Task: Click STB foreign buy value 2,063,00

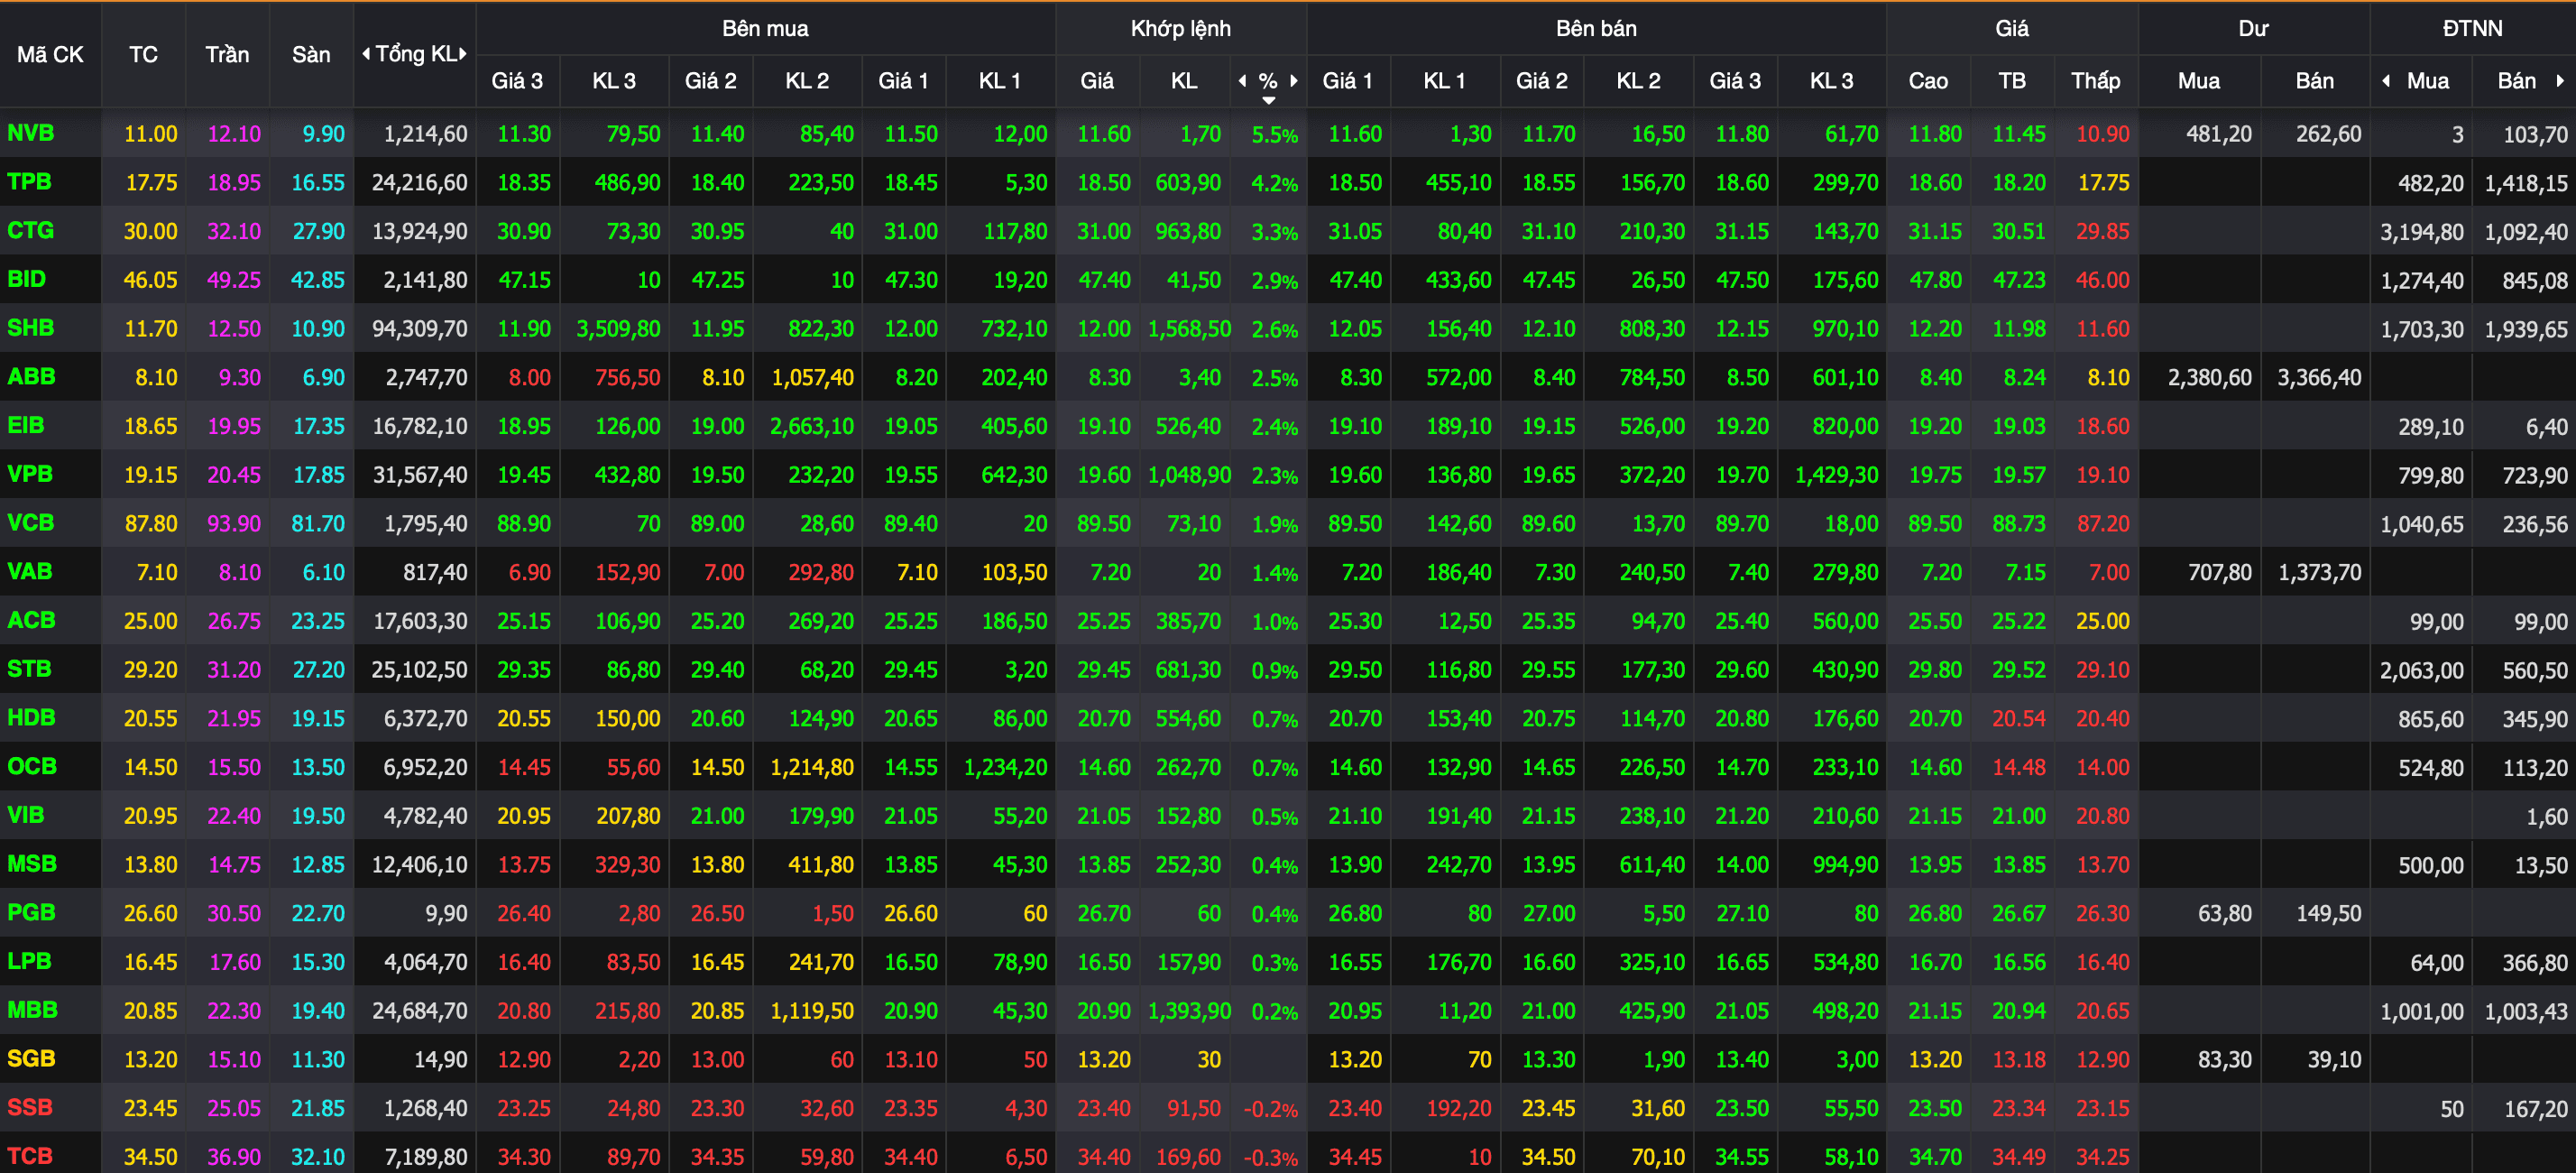Action: point(2422,671)
